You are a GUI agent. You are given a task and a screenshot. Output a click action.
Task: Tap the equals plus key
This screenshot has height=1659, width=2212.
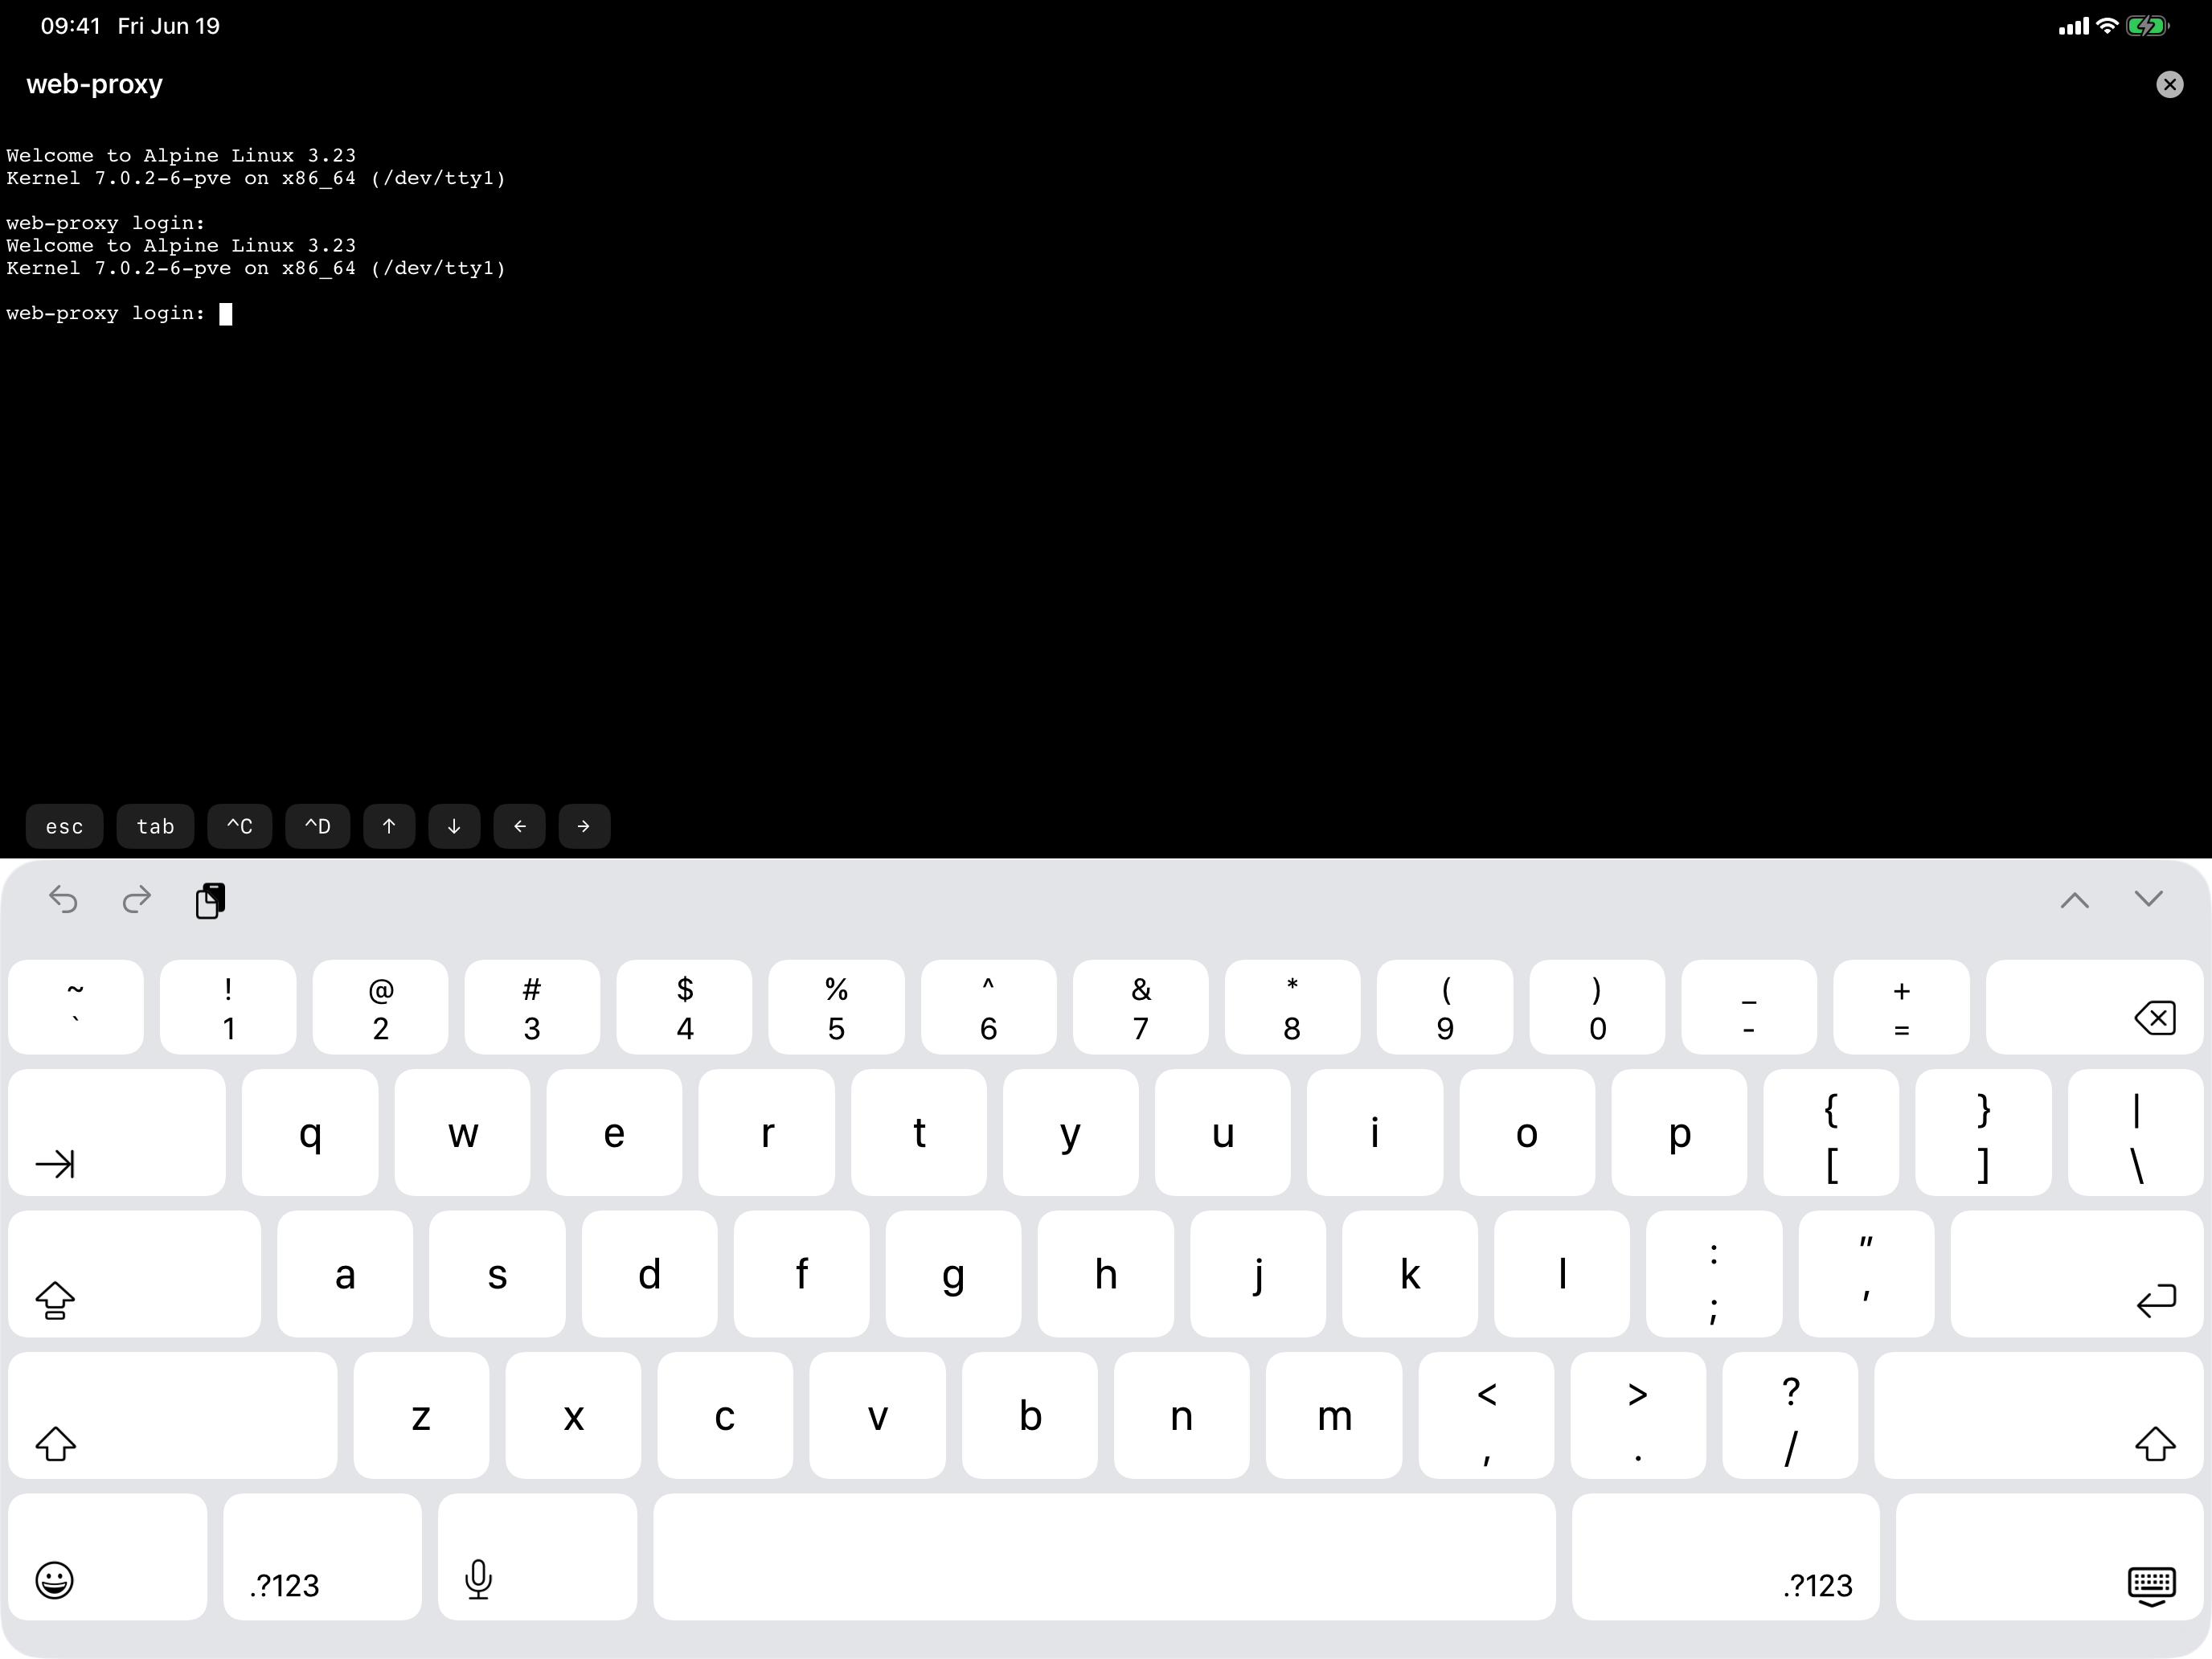tap(1901, 1007)
